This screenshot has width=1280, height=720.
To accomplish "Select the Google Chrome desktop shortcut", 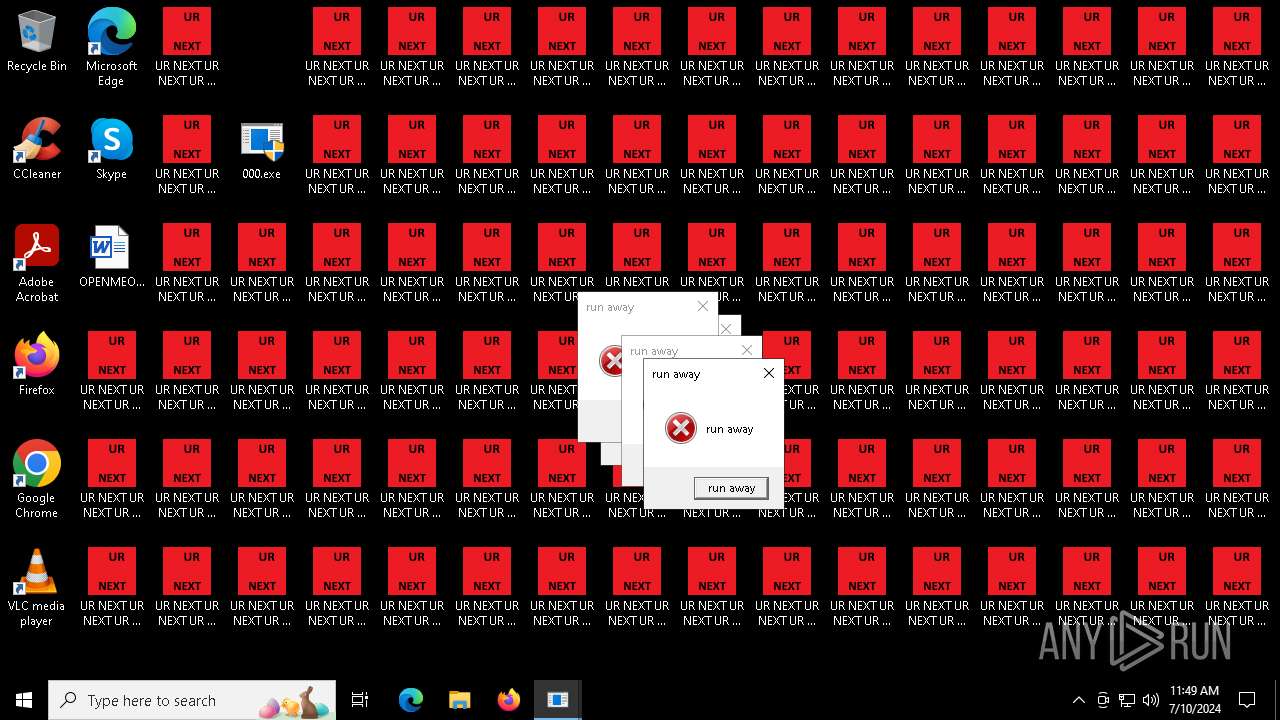I will point(37,480).
